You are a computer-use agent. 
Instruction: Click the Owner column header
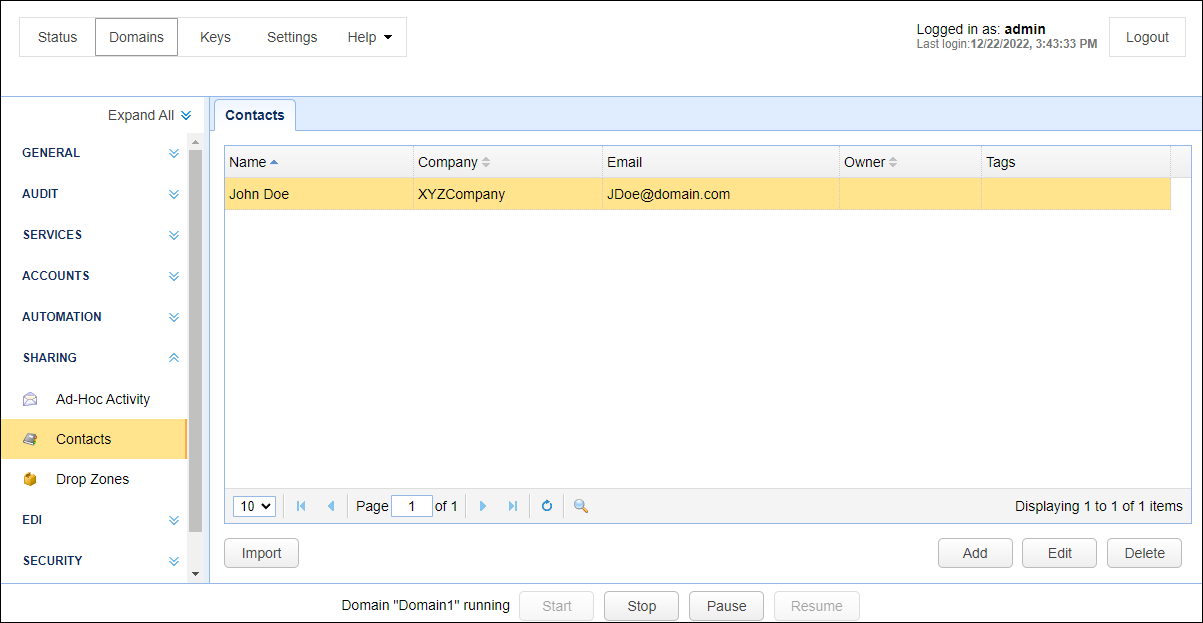click(911, 162)
